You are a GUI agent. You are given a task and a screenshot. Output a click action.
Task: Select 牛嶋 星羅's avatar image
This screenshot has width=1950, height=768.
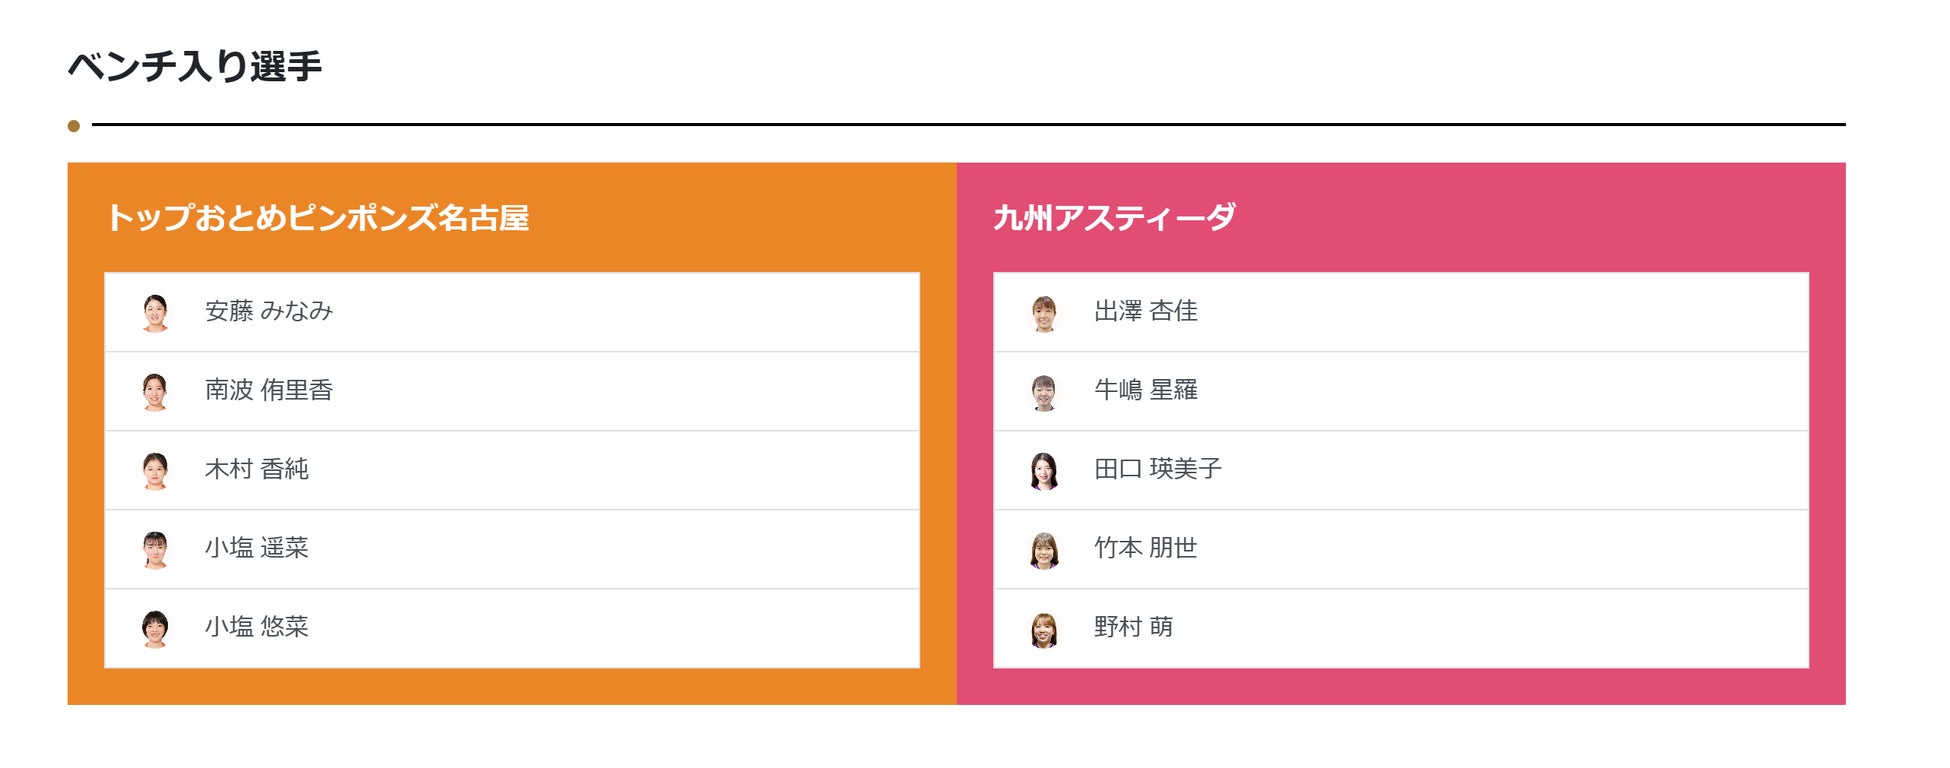[x=1044, y=391]
